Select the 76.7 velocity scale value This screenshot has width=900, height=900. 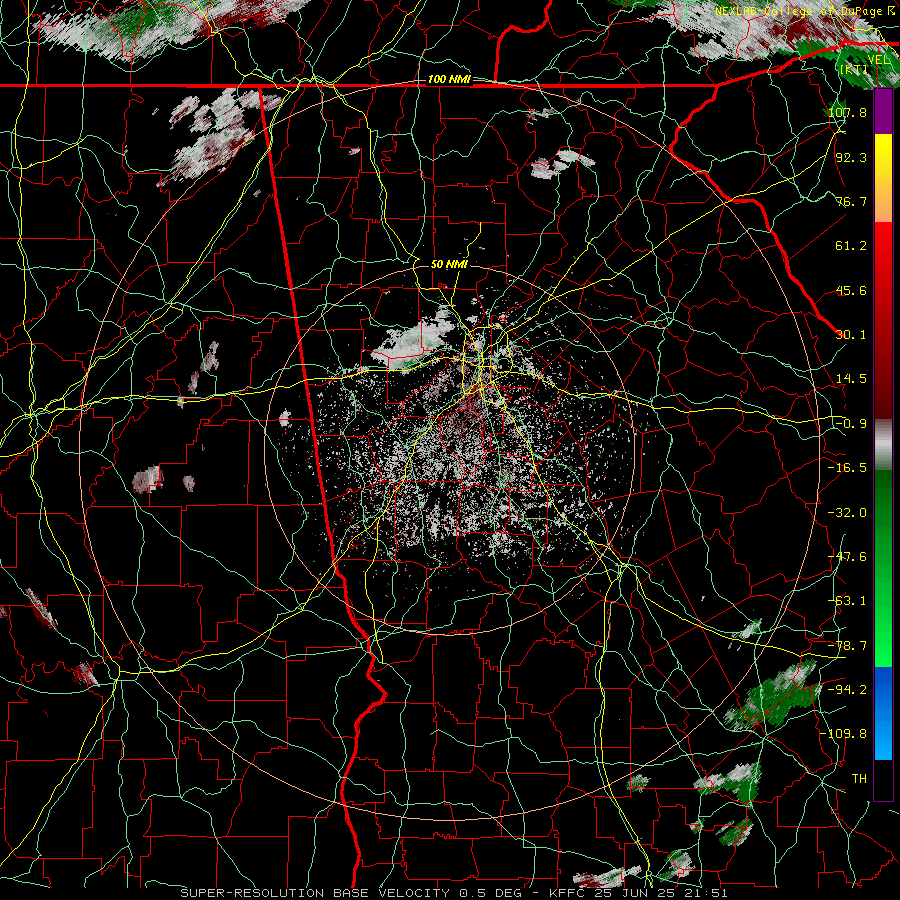click(x=851, y=201)
